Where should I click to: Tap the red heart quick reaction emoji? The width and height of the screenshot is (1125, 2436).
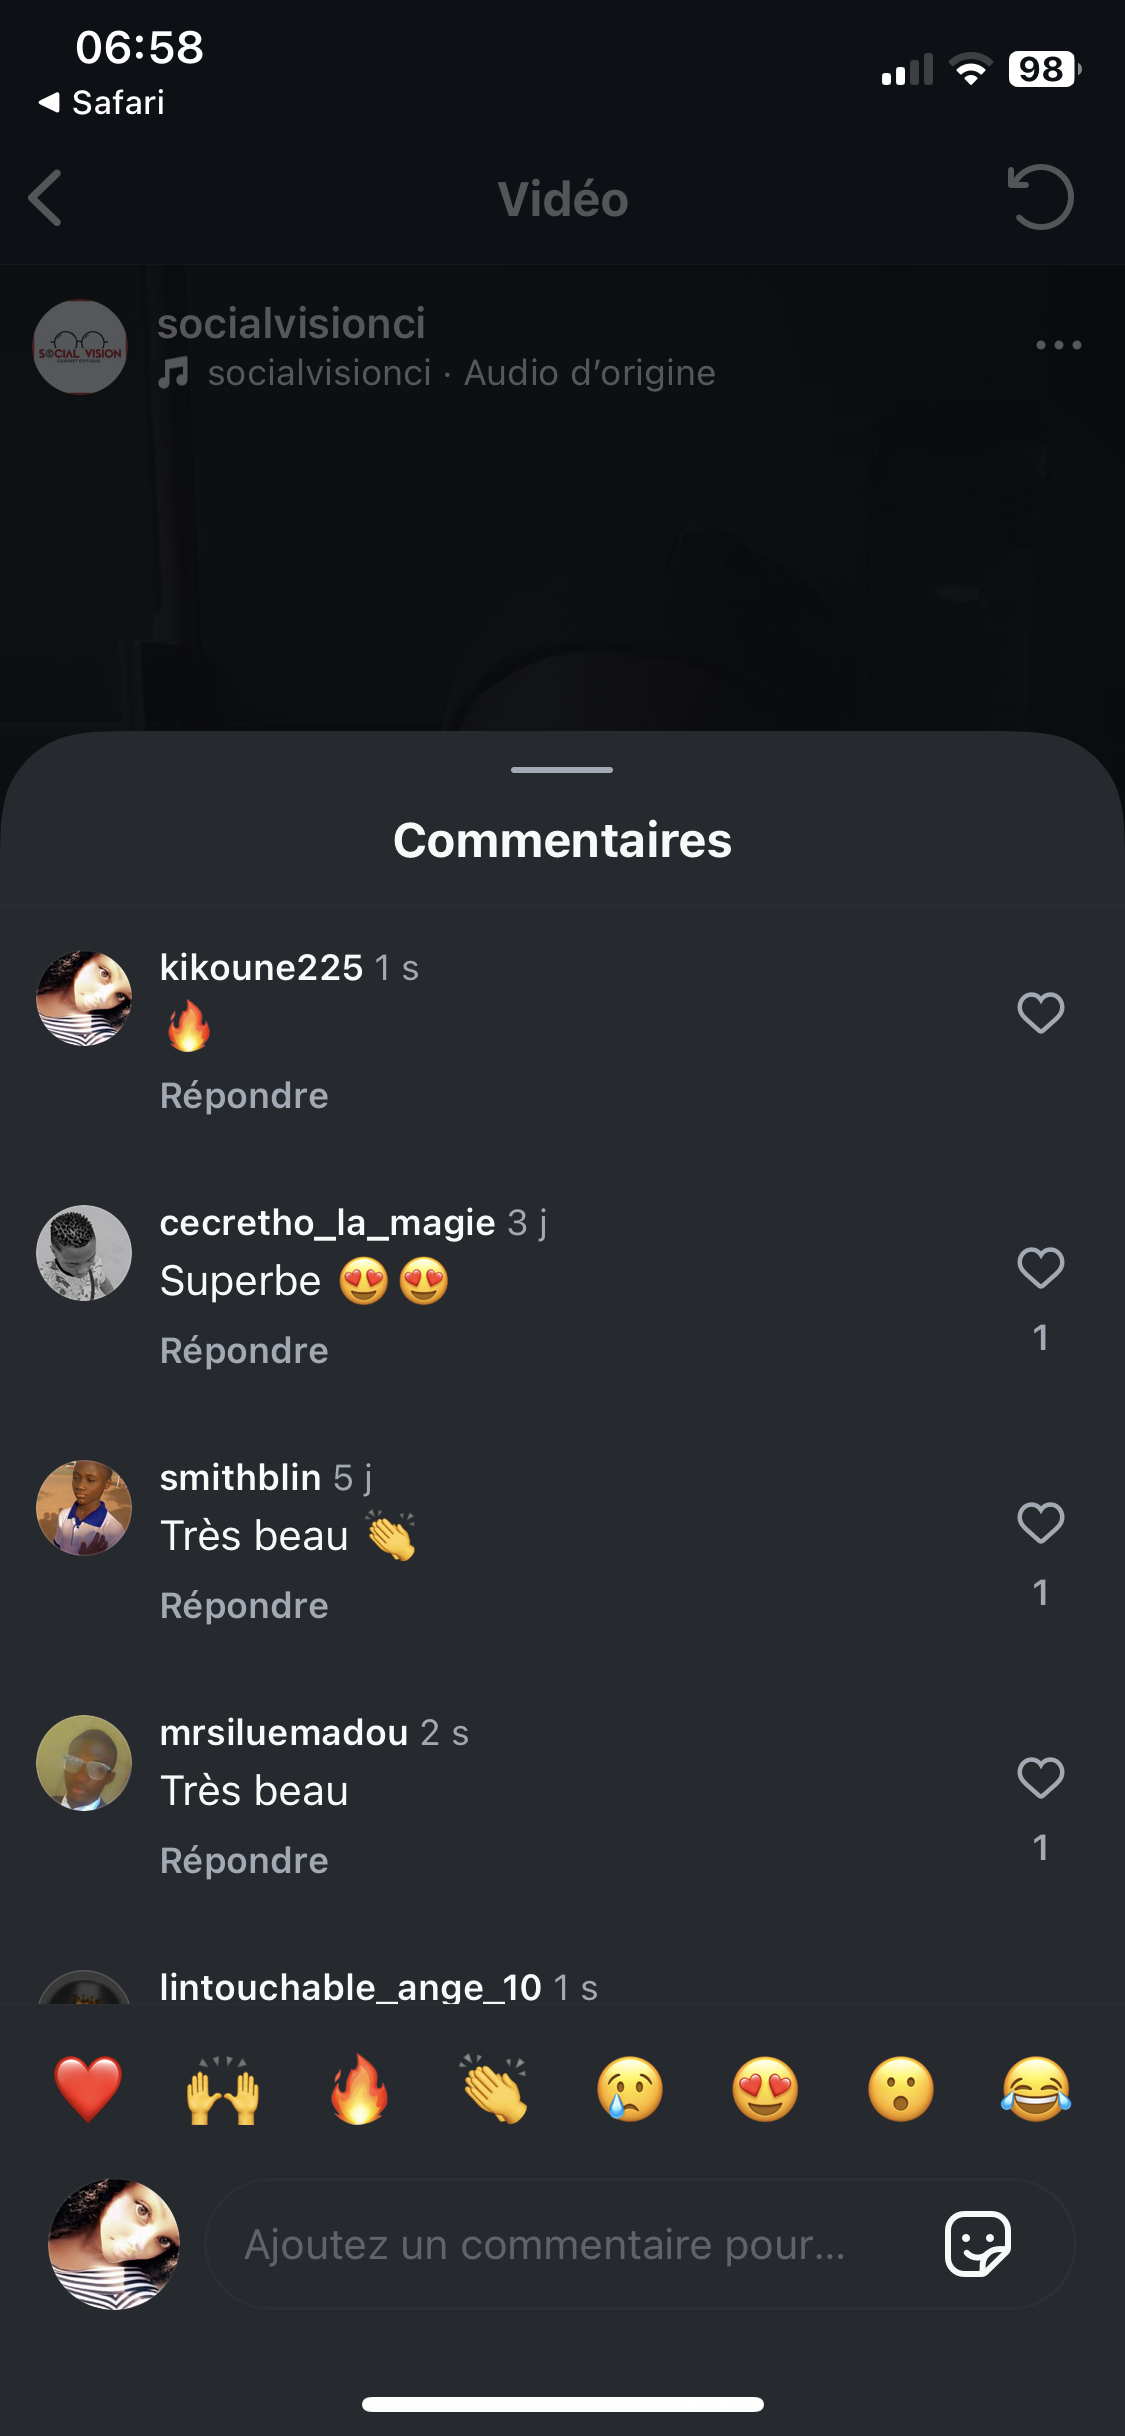point(88,2088)
